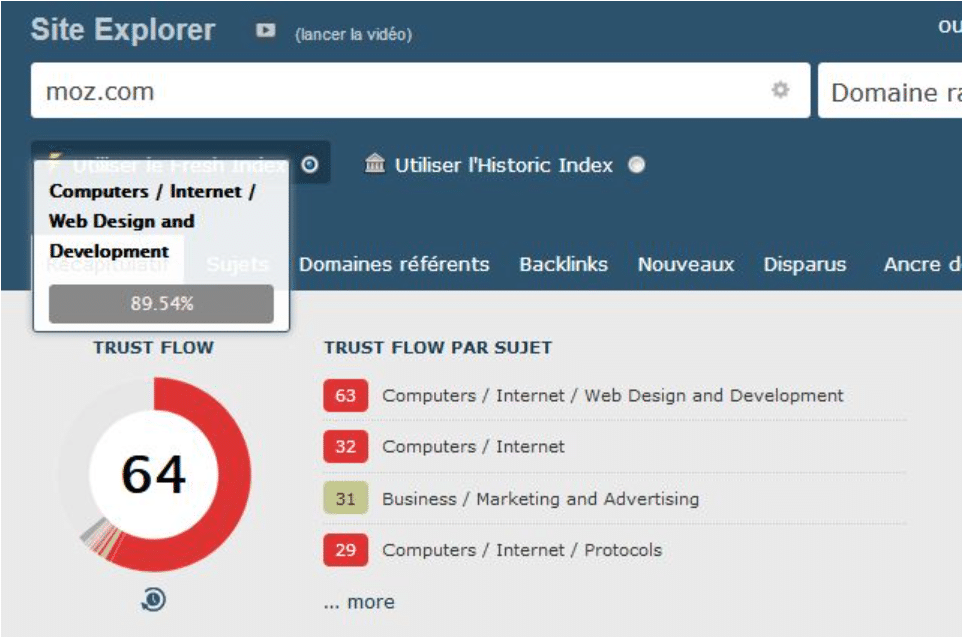This screenshot has height=637, width=964.
Task: Open the Nouveaux tab
Action: (686, 264)
